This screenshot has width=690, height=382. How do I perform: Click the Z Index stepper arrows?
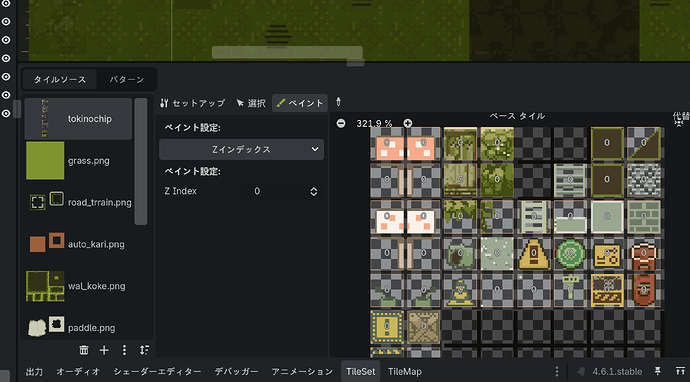point(314,191)
